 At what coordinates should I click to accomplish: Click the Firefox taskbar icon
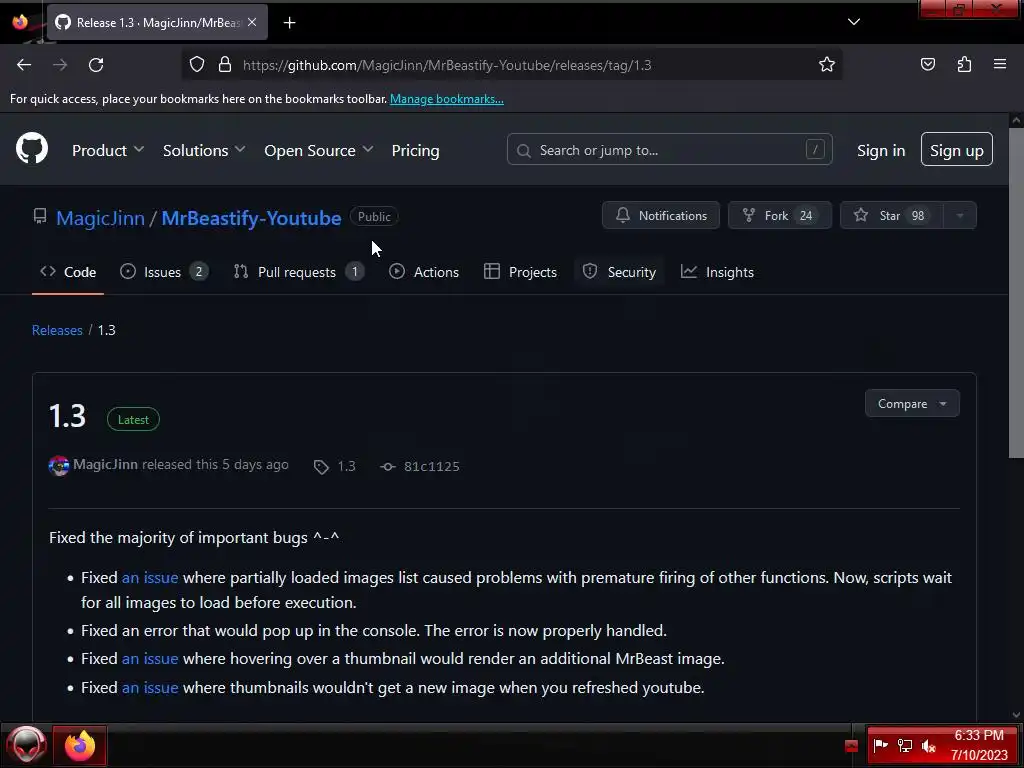[80, 745]
